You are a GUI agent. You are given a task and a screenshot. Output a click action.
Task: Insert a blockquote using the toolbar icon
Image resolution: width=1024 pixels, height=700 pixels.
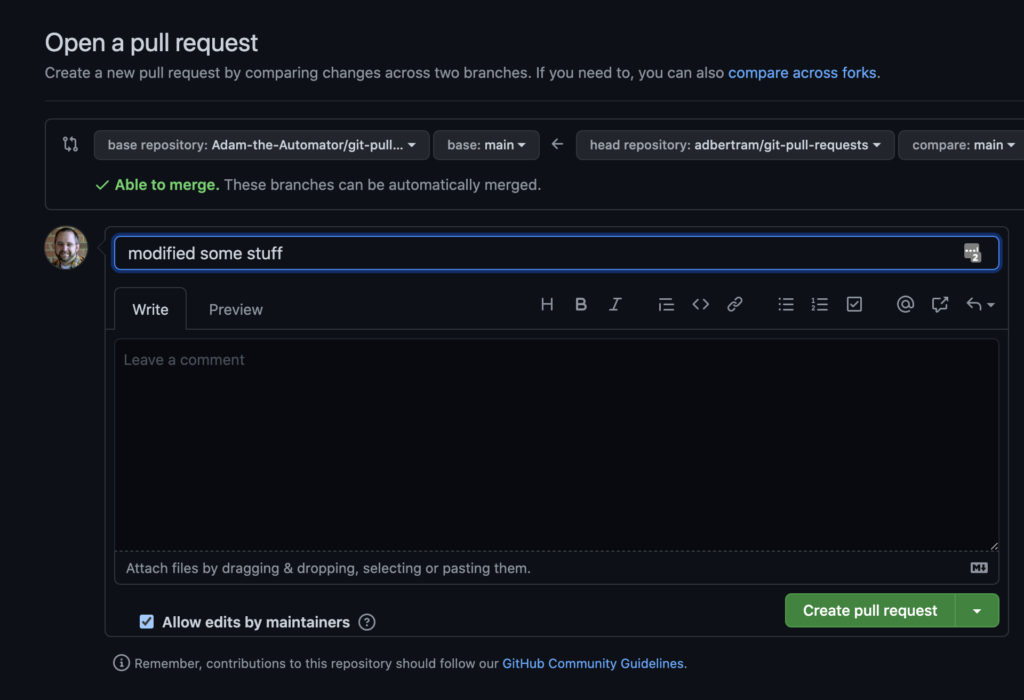click(x=666, y=304)
